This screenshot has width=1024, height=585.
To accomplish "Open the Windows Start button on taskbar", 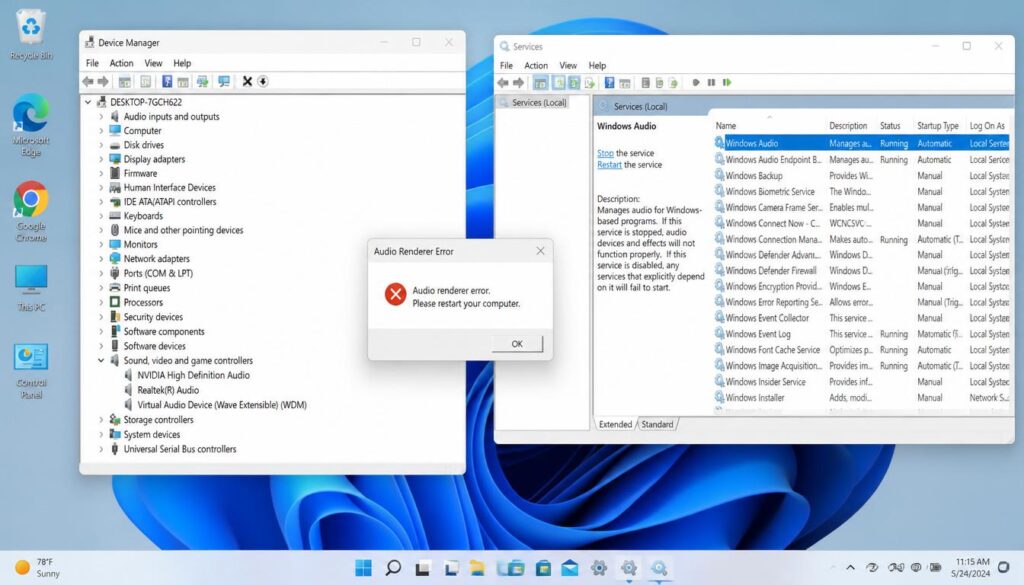I will pyautogui.click(x=363, y=567).
